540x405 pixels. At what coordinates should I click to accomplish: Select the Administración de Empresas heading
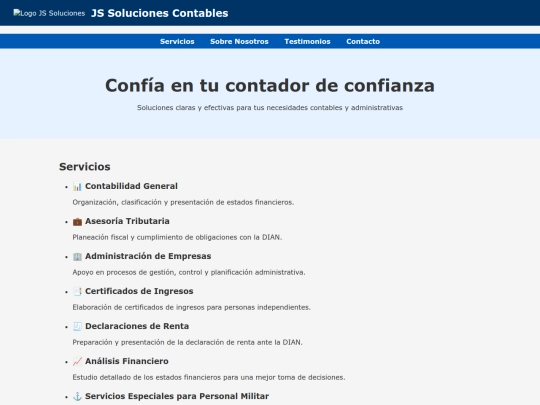(148, 256)
